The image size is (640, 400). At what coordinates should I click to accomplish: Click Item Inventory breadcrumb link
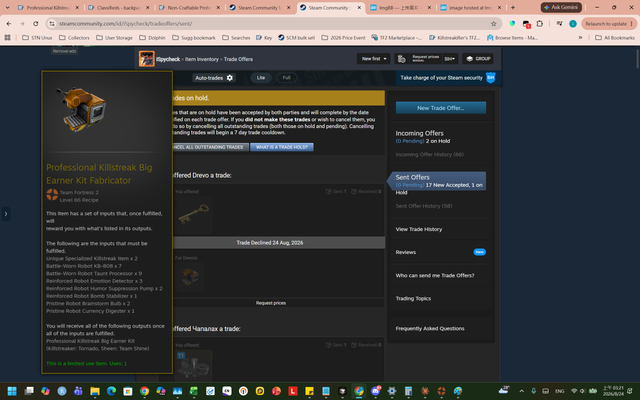pos(202,59)
